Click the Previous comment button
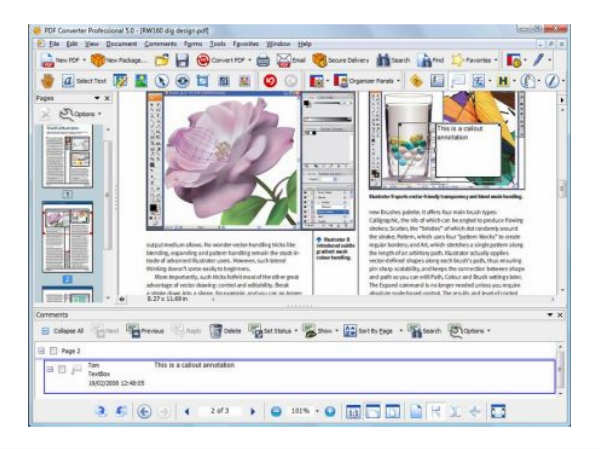The width and height of the screenshot is (600, 450). [145, 331]
